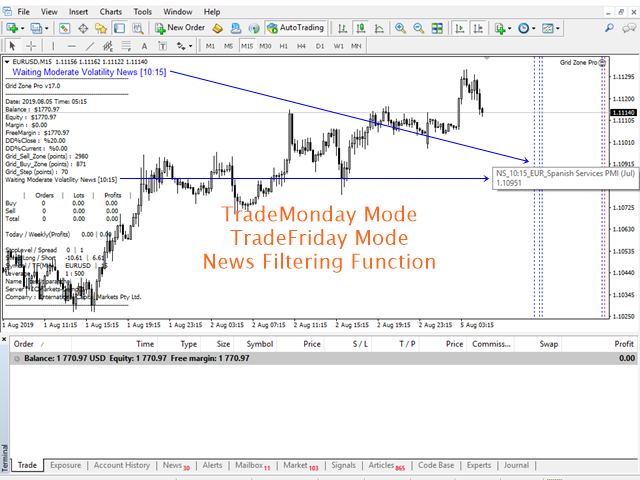
Task: Toggle the Terminal panel icon
Action: [x=119, y=28]
